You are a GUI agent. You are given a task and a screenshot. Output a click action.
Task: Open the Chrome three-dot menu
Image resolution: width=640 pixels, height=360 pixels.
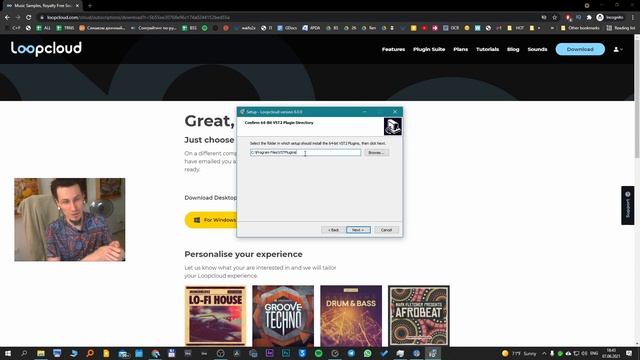tap(633, 17)
